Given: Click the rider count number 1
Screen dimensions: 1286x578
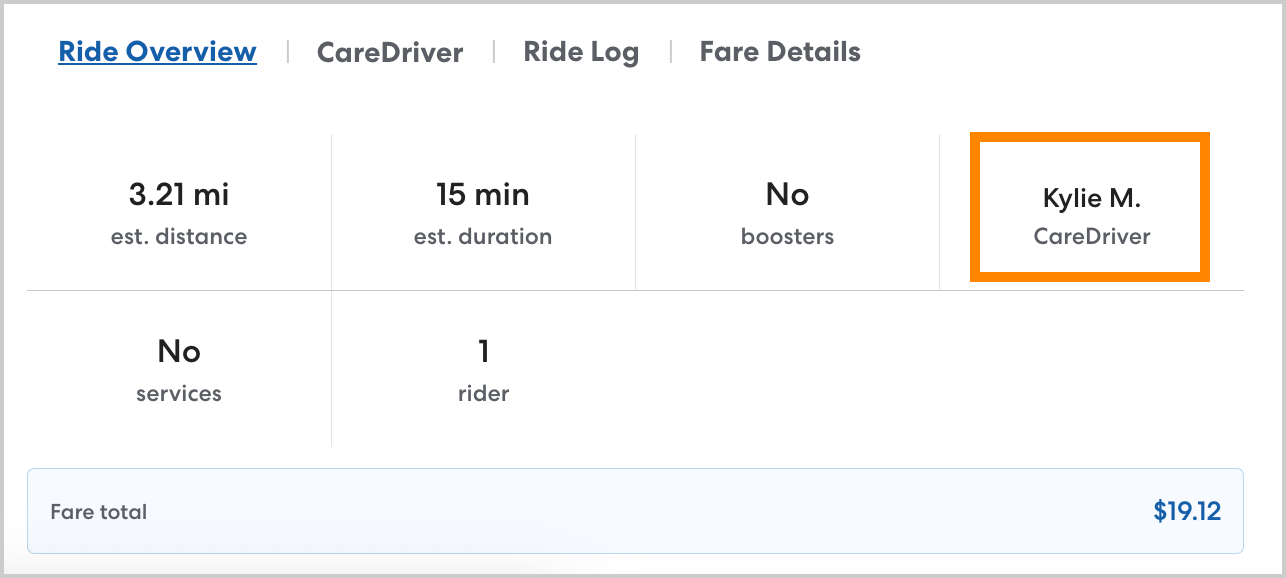Looking at the screenshot, I should click(x=483, y=351).
